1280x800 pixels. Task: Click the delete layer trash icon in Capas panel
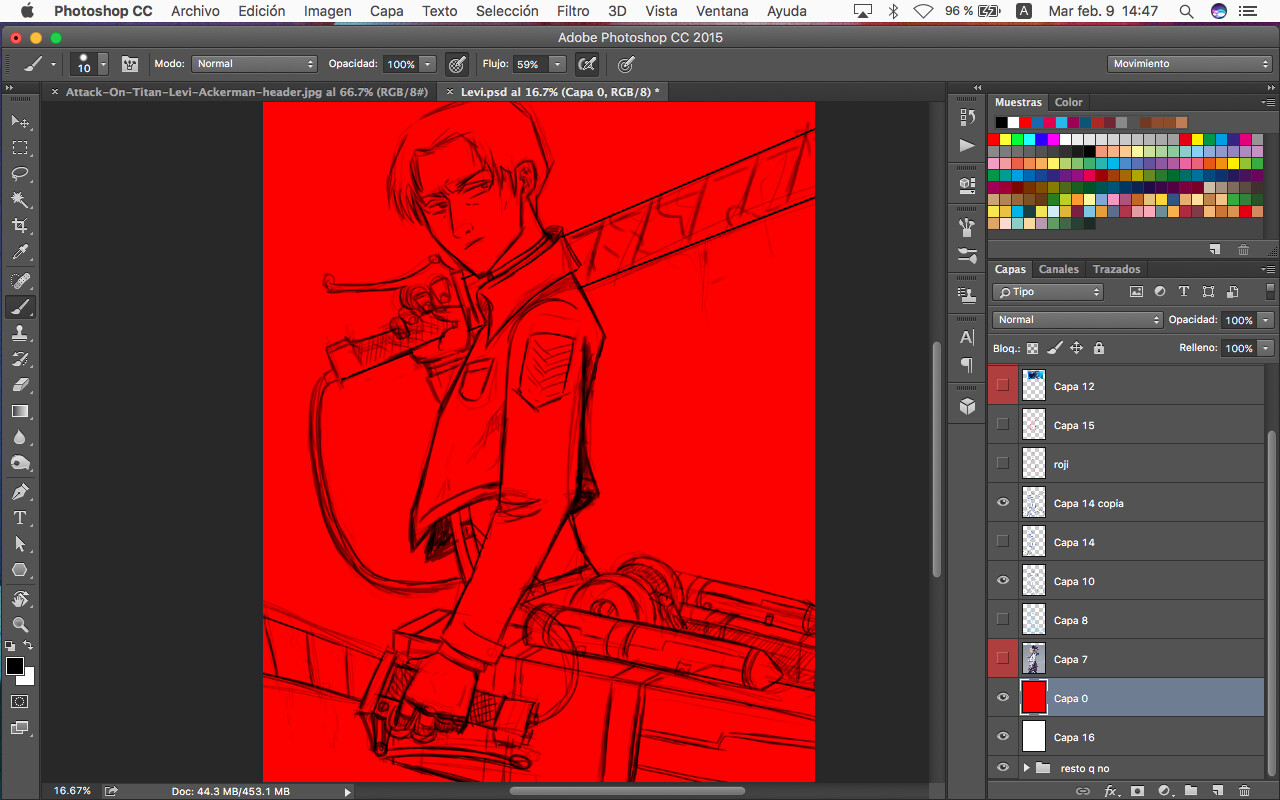point(1244,790)
